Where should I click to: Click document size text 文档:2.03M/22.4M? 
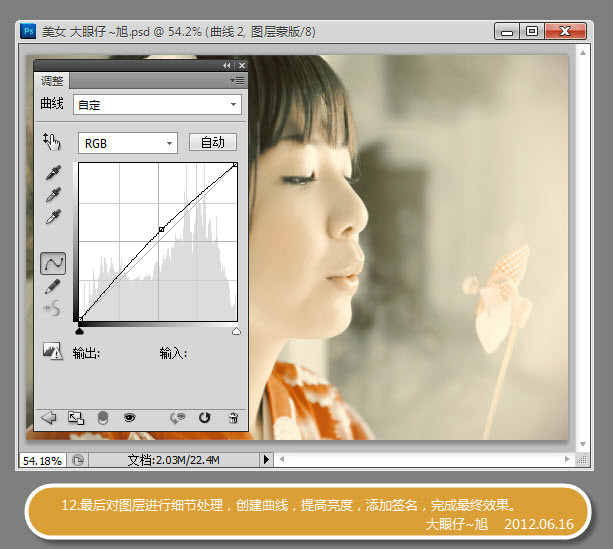coord(174,460)
